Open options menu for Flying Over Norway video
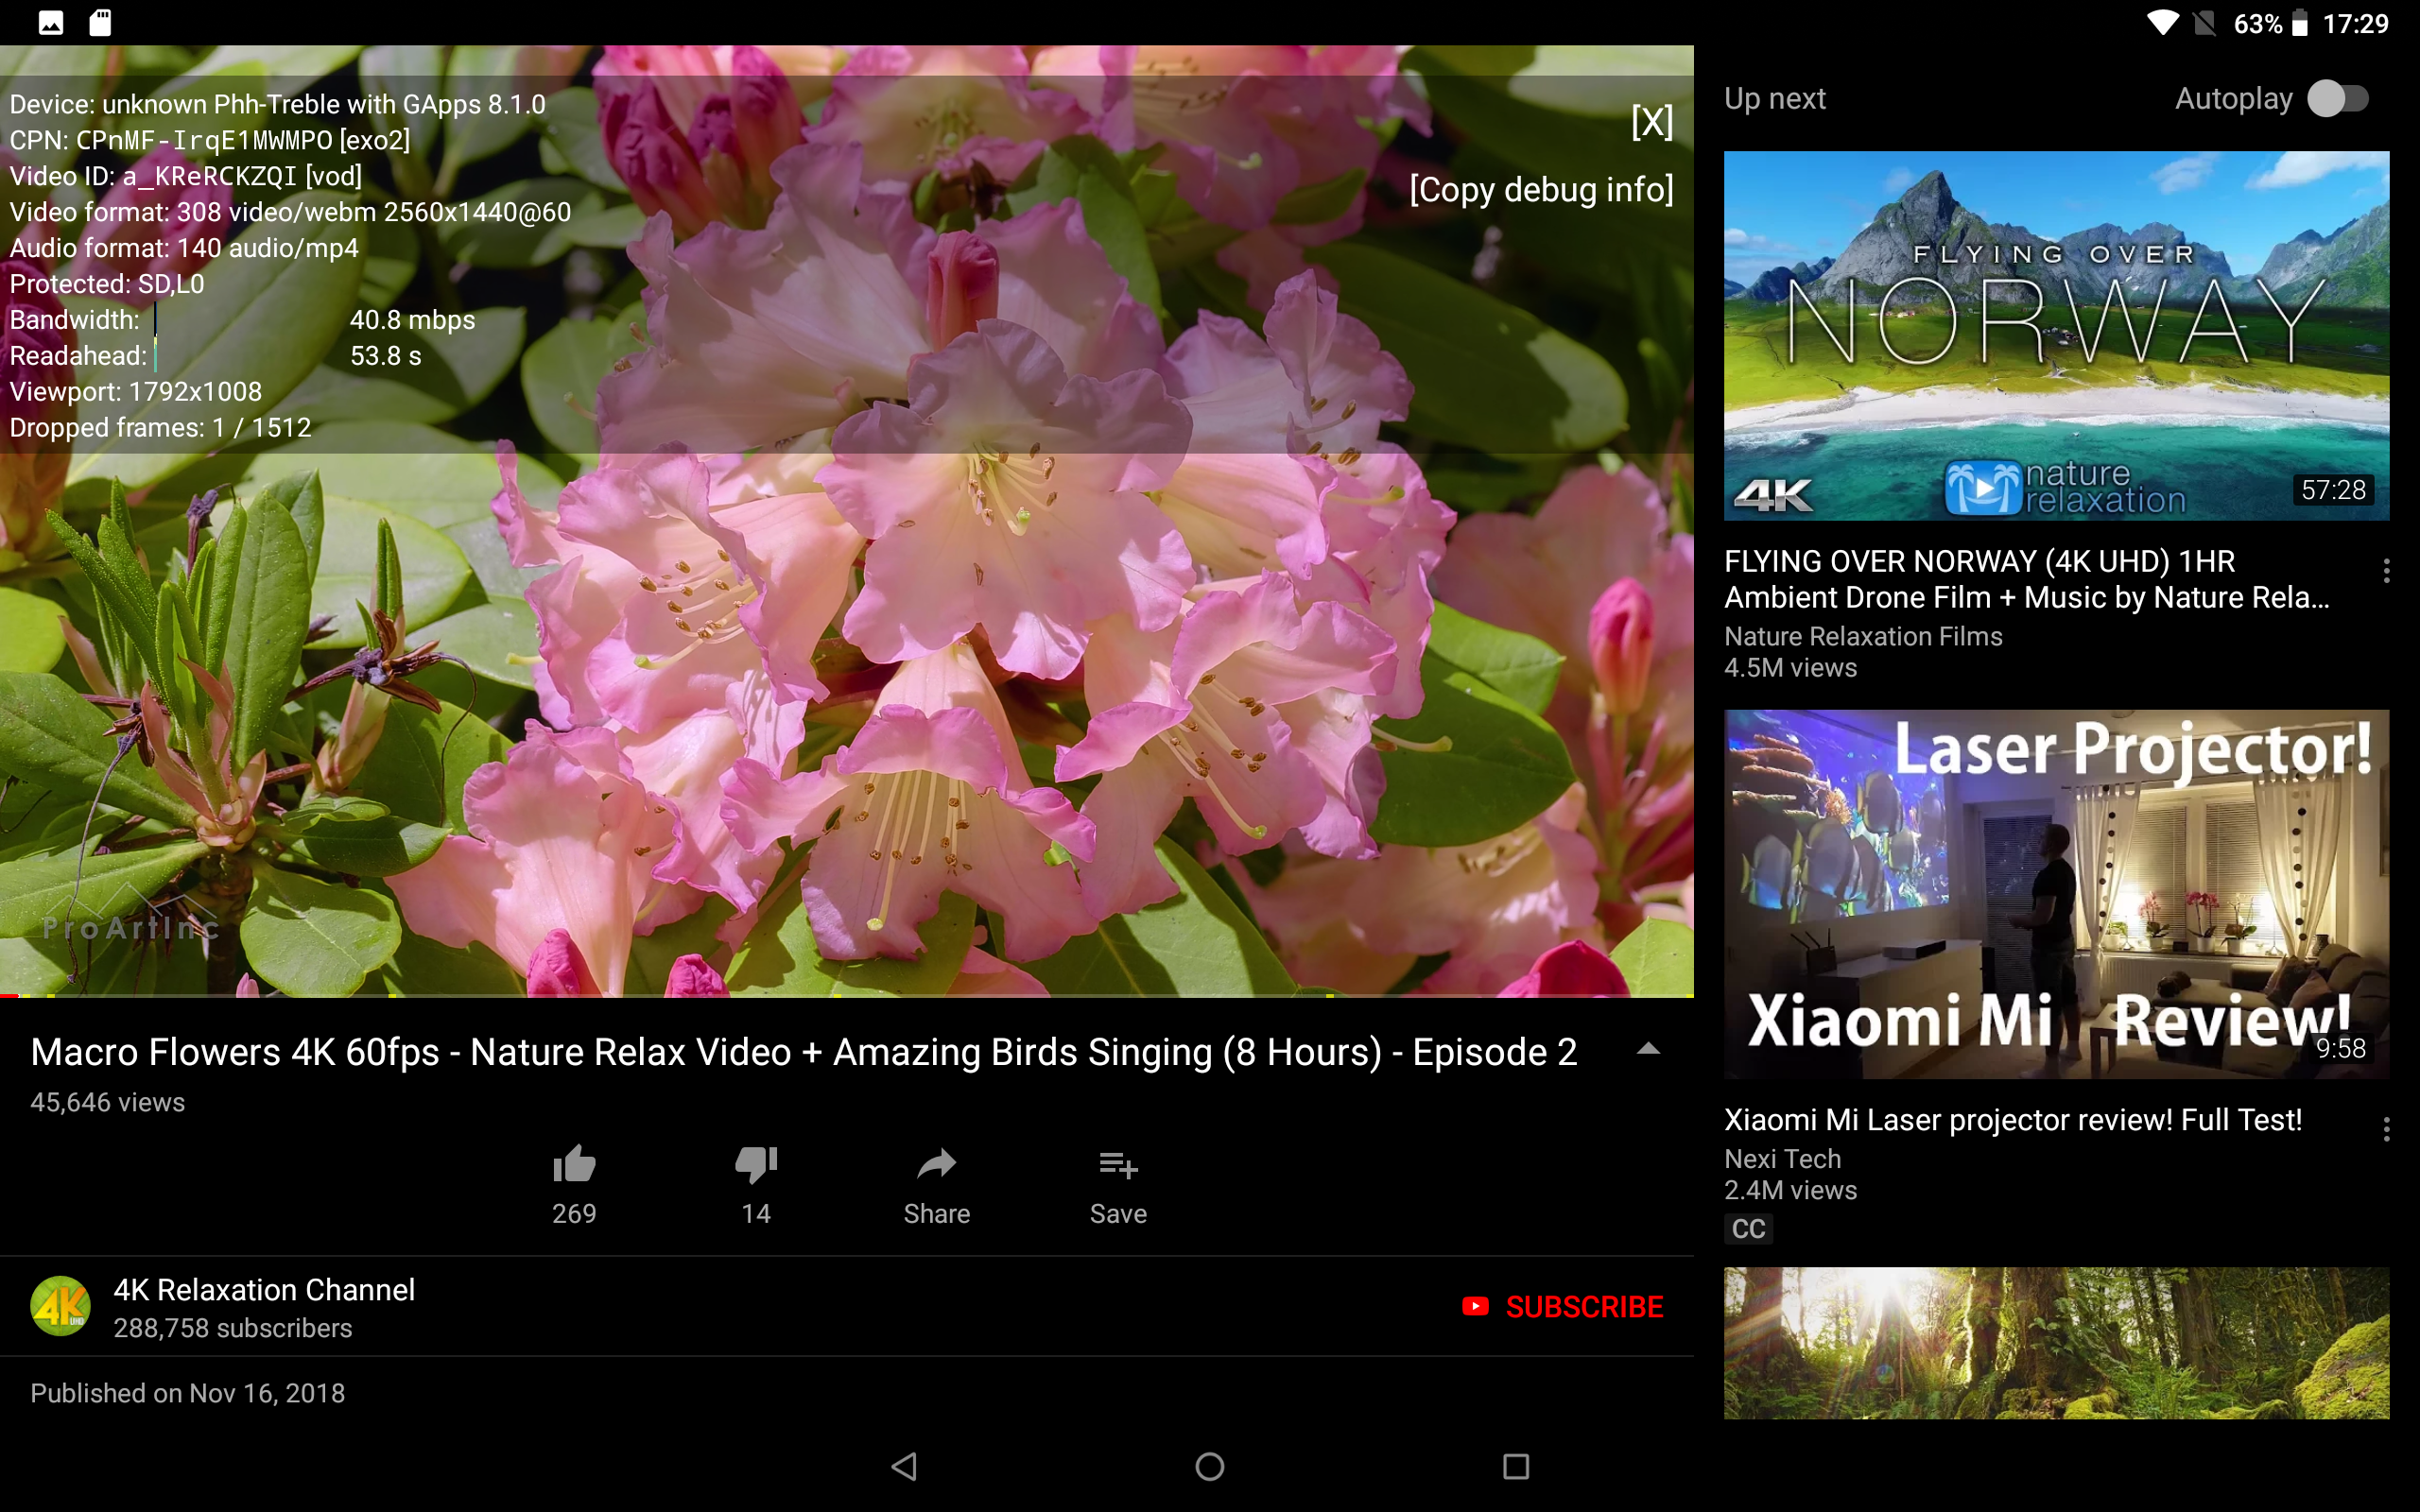 pyautogui.click(x=2386, y=571)
